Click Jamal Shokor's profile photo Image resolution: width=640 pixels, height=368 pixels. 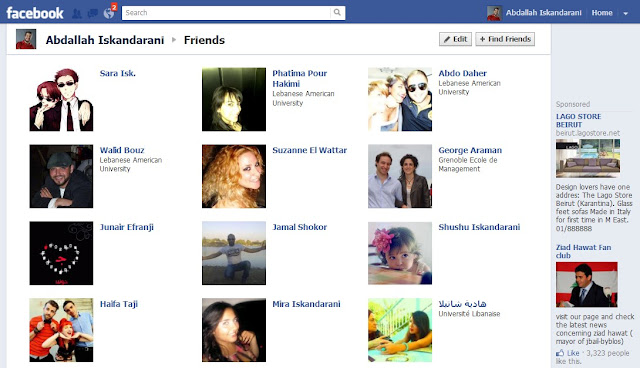pyautogui.click(x=234, y=253)
